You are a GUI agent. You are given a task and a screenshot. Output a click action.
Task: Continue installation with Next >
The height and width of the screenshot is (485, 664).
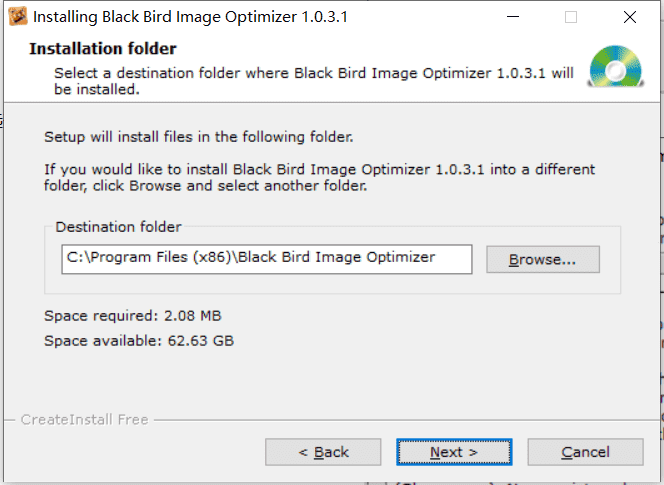[x=454, y=452]
